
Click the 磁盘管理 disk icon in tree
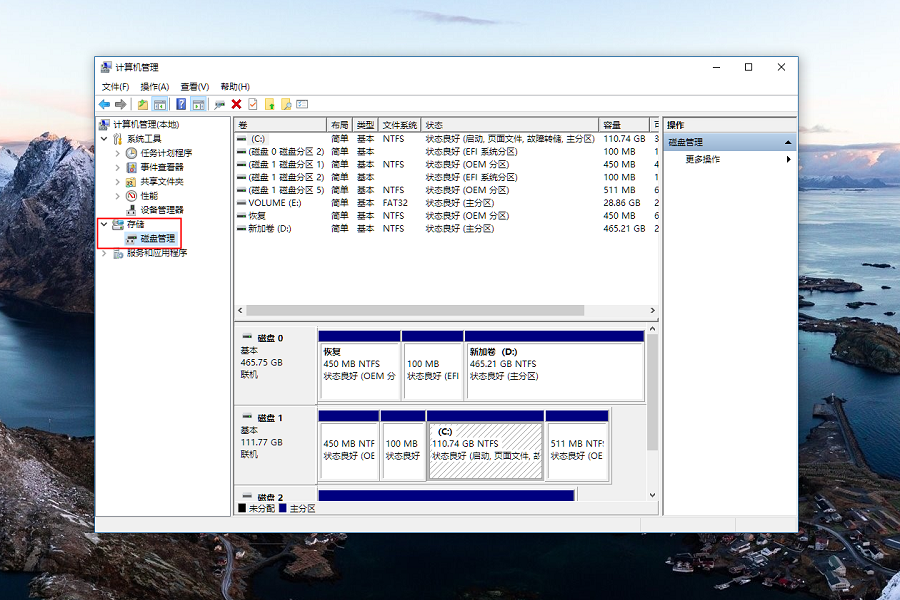[x=131, y=238]
